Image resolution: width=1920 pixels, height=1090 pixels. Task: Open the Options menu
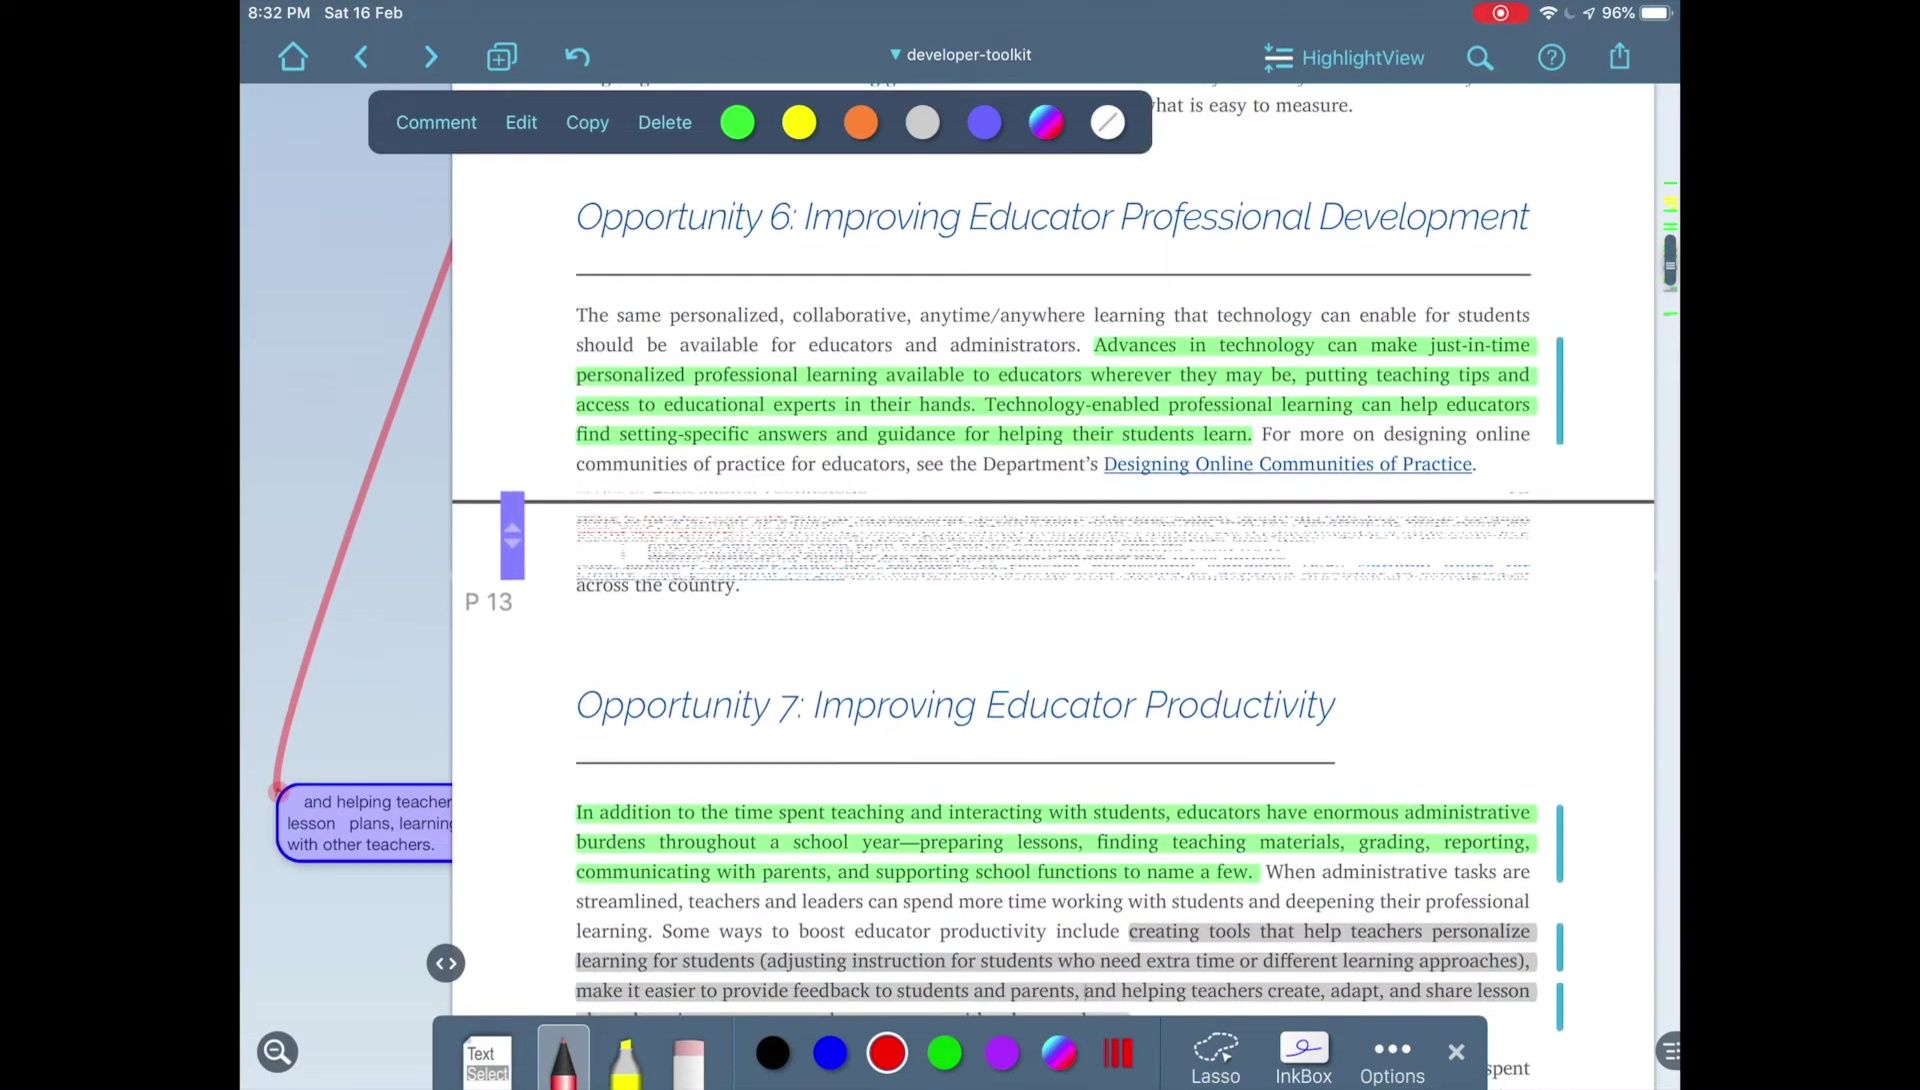tap(1392, 1061)
